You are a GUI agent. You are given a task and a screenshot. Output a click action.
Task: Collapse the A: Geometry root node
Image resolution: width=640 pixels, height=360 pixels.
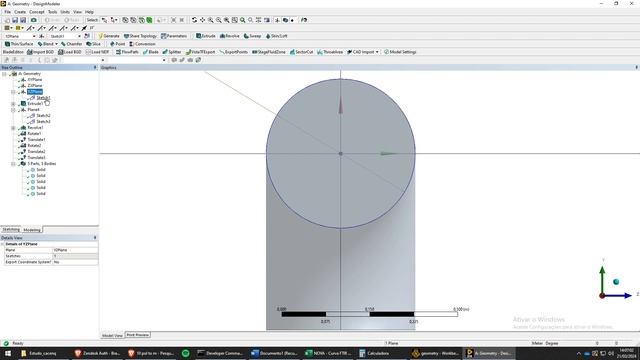tap(4, 74)
